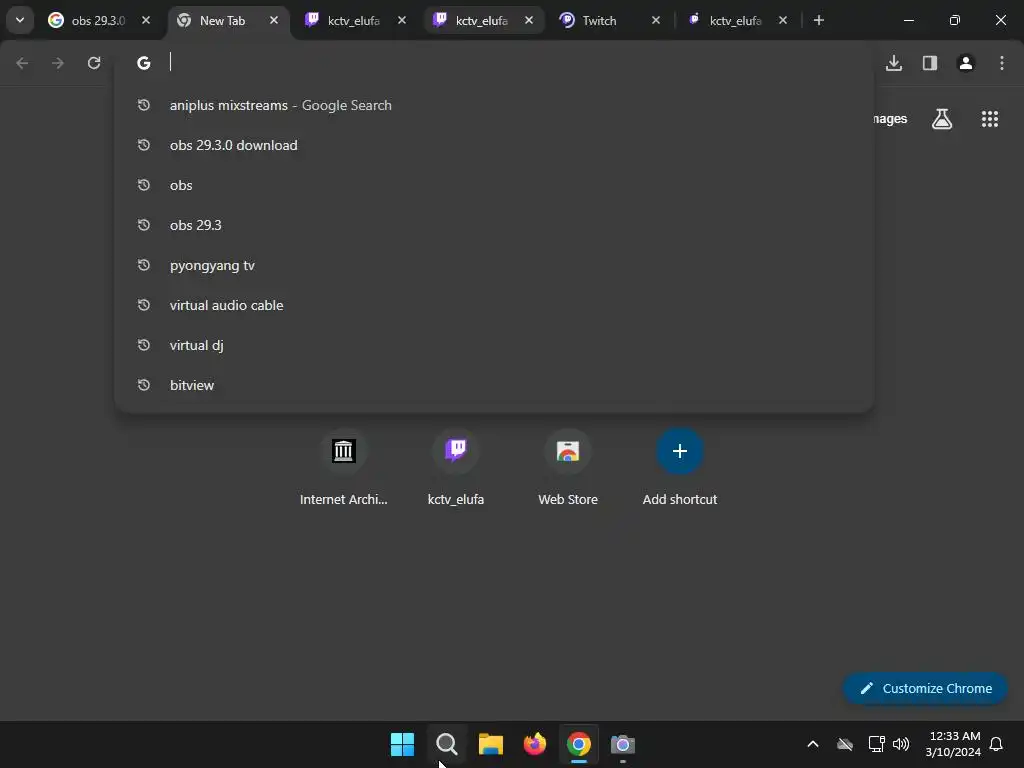1024x768 pixels.
Task: Open Chrome three-dot menu
Action: click(x=1002, y=63)
